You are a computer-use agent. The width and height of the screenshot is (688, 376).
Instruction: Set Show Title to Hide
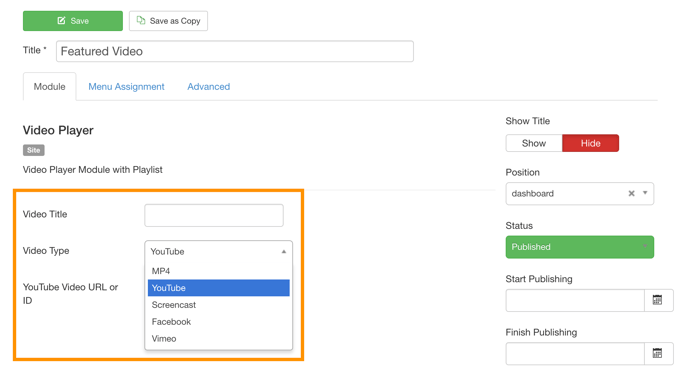pyautogui.click(x=591, y=143)
